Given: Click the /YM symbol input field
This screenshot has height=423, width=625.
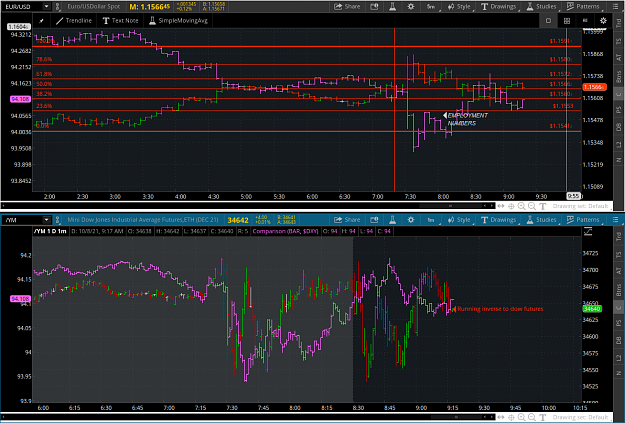Looking at the screenshot, I should [x=22, y=220].
